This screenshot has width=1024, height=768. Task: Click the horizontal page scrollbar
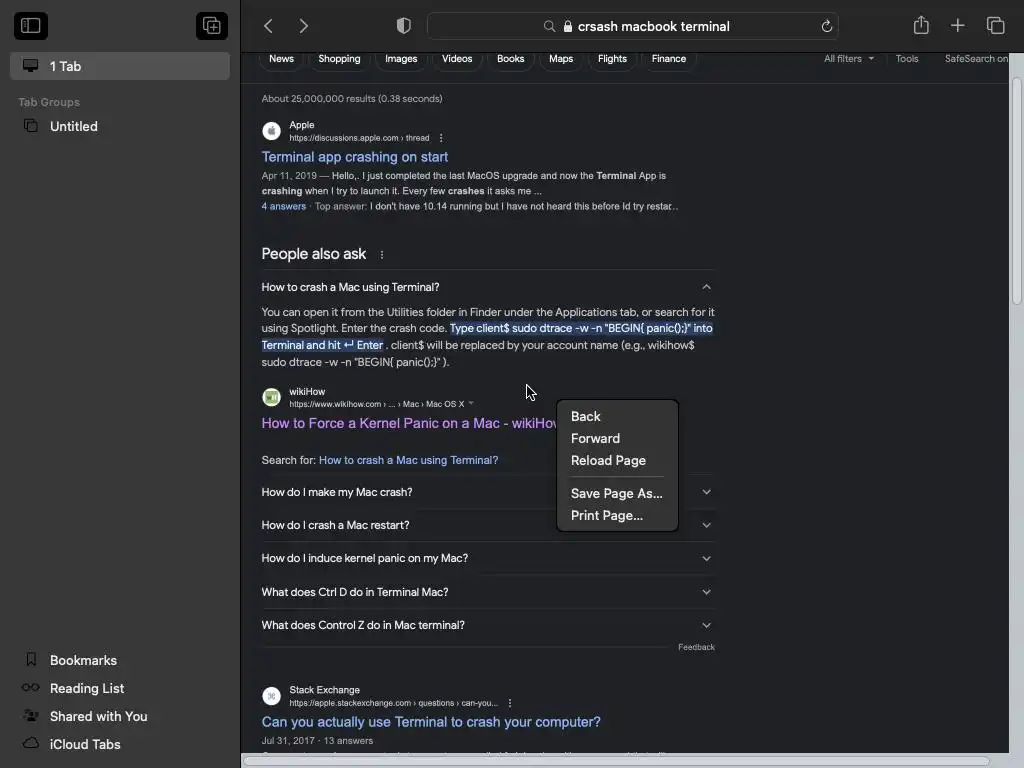coord(615,761)
